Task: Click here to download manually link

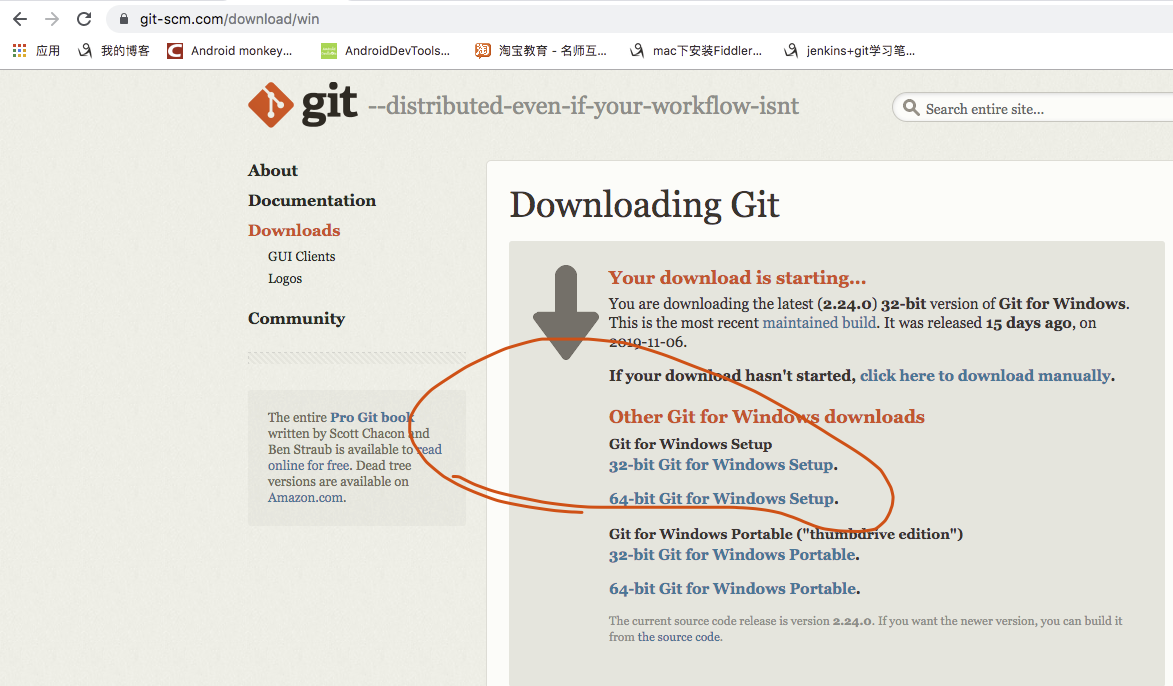Action: (x=984, y=376)
